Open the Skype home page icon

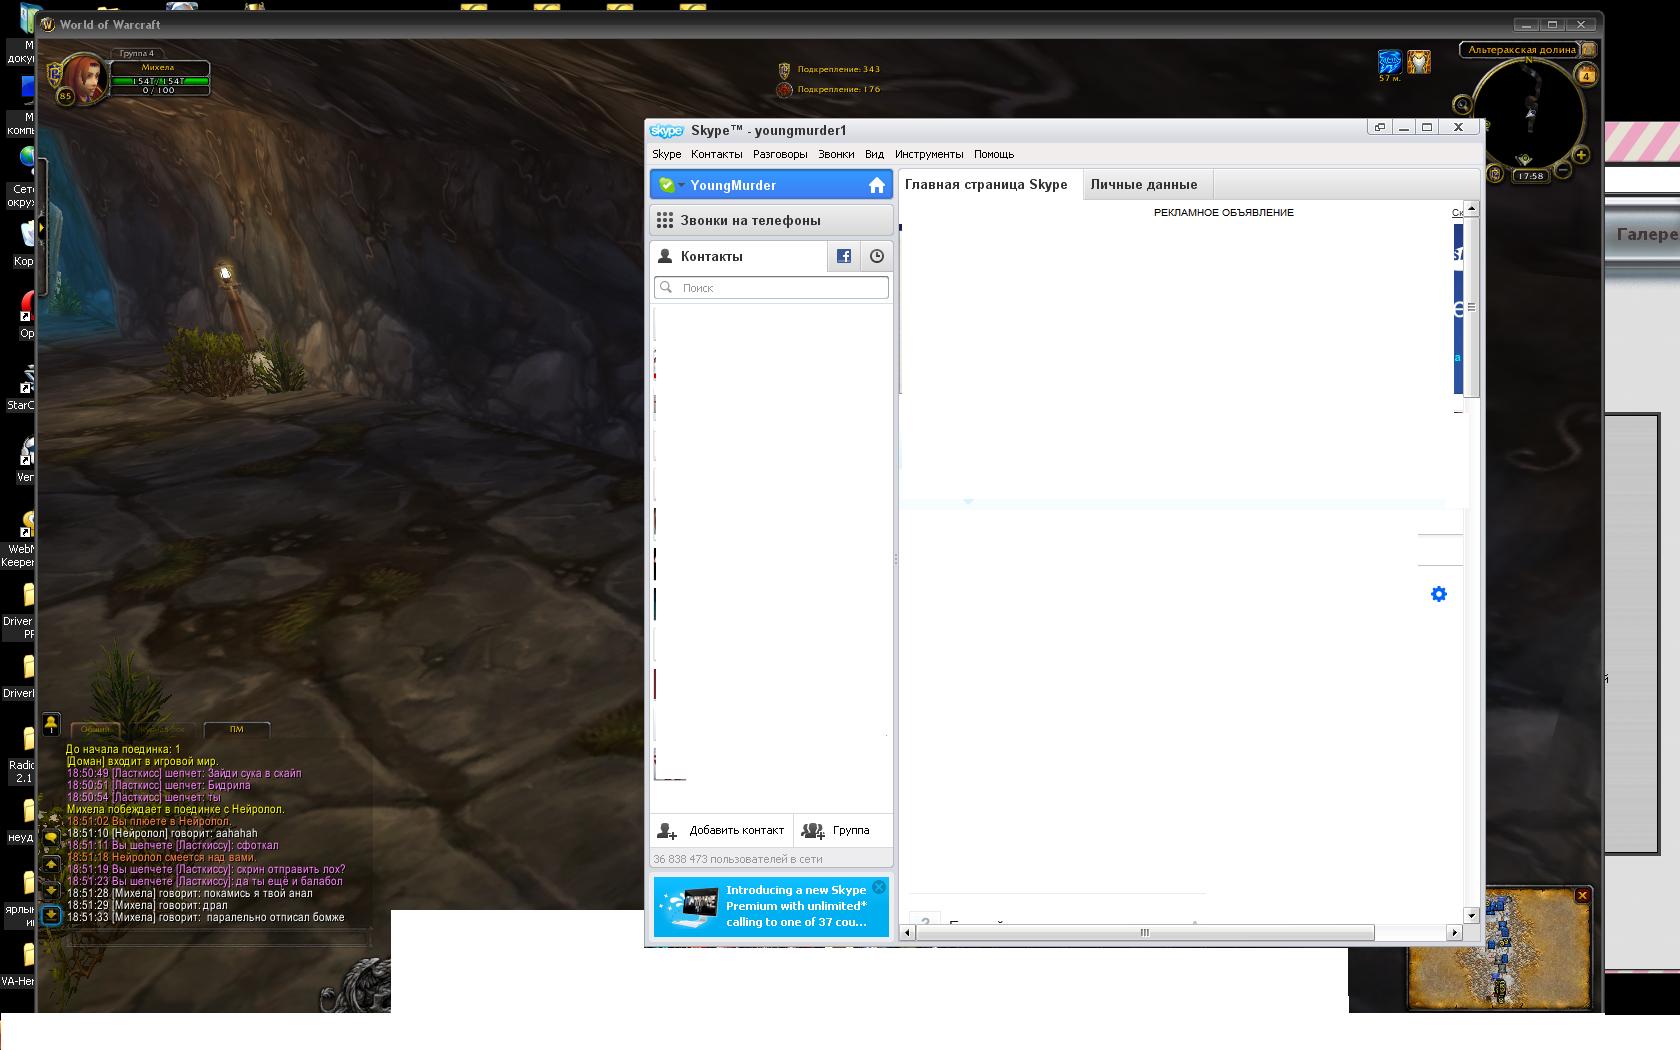tap(877, 185)
